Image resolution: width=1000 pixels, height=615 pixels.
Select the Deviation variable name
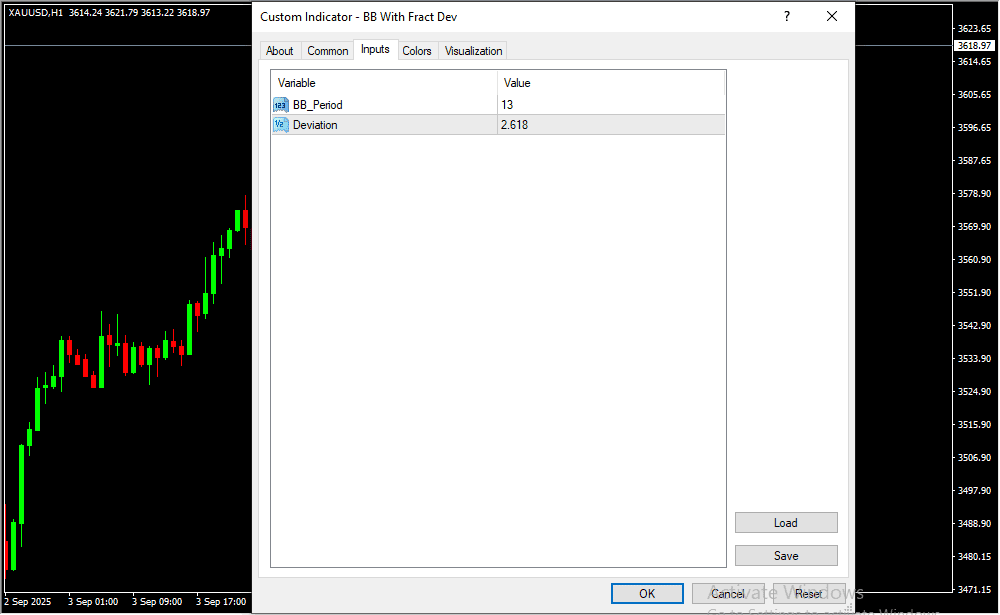pos(315,125)
